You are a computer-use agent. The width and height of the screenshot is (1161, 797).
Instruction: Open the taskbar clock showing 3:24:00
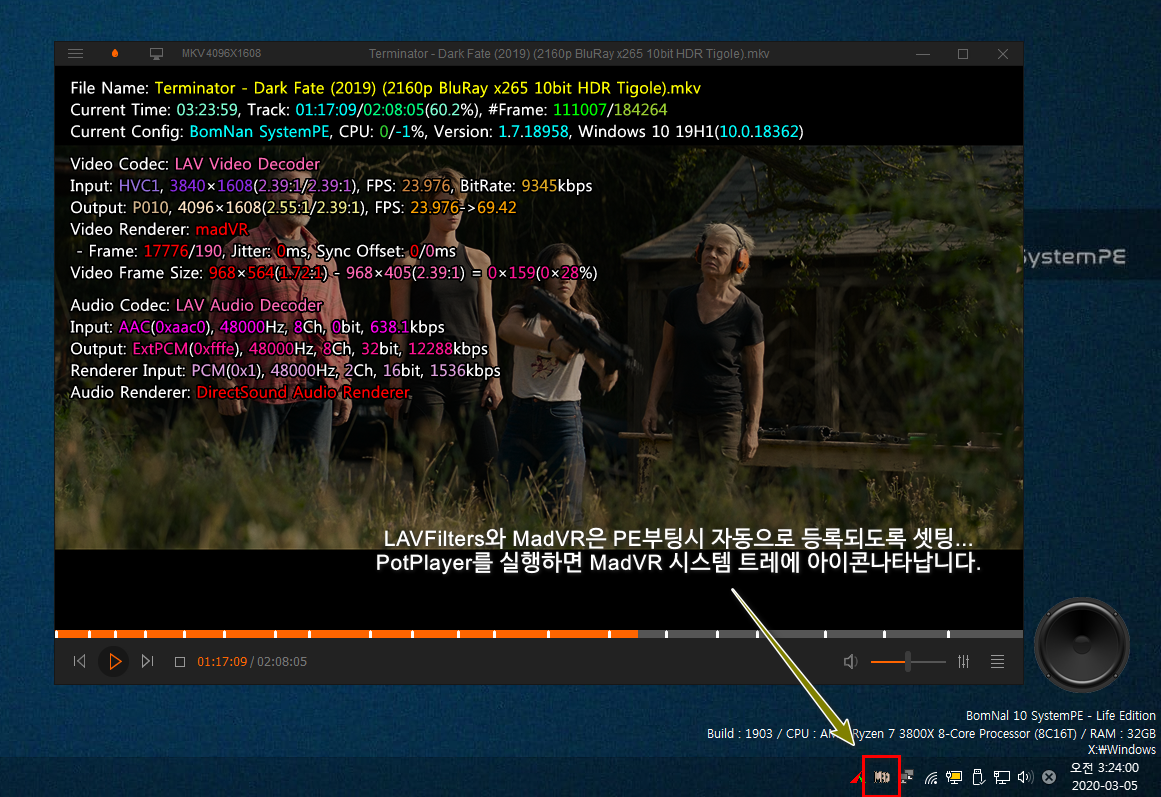pos(1104,776)
